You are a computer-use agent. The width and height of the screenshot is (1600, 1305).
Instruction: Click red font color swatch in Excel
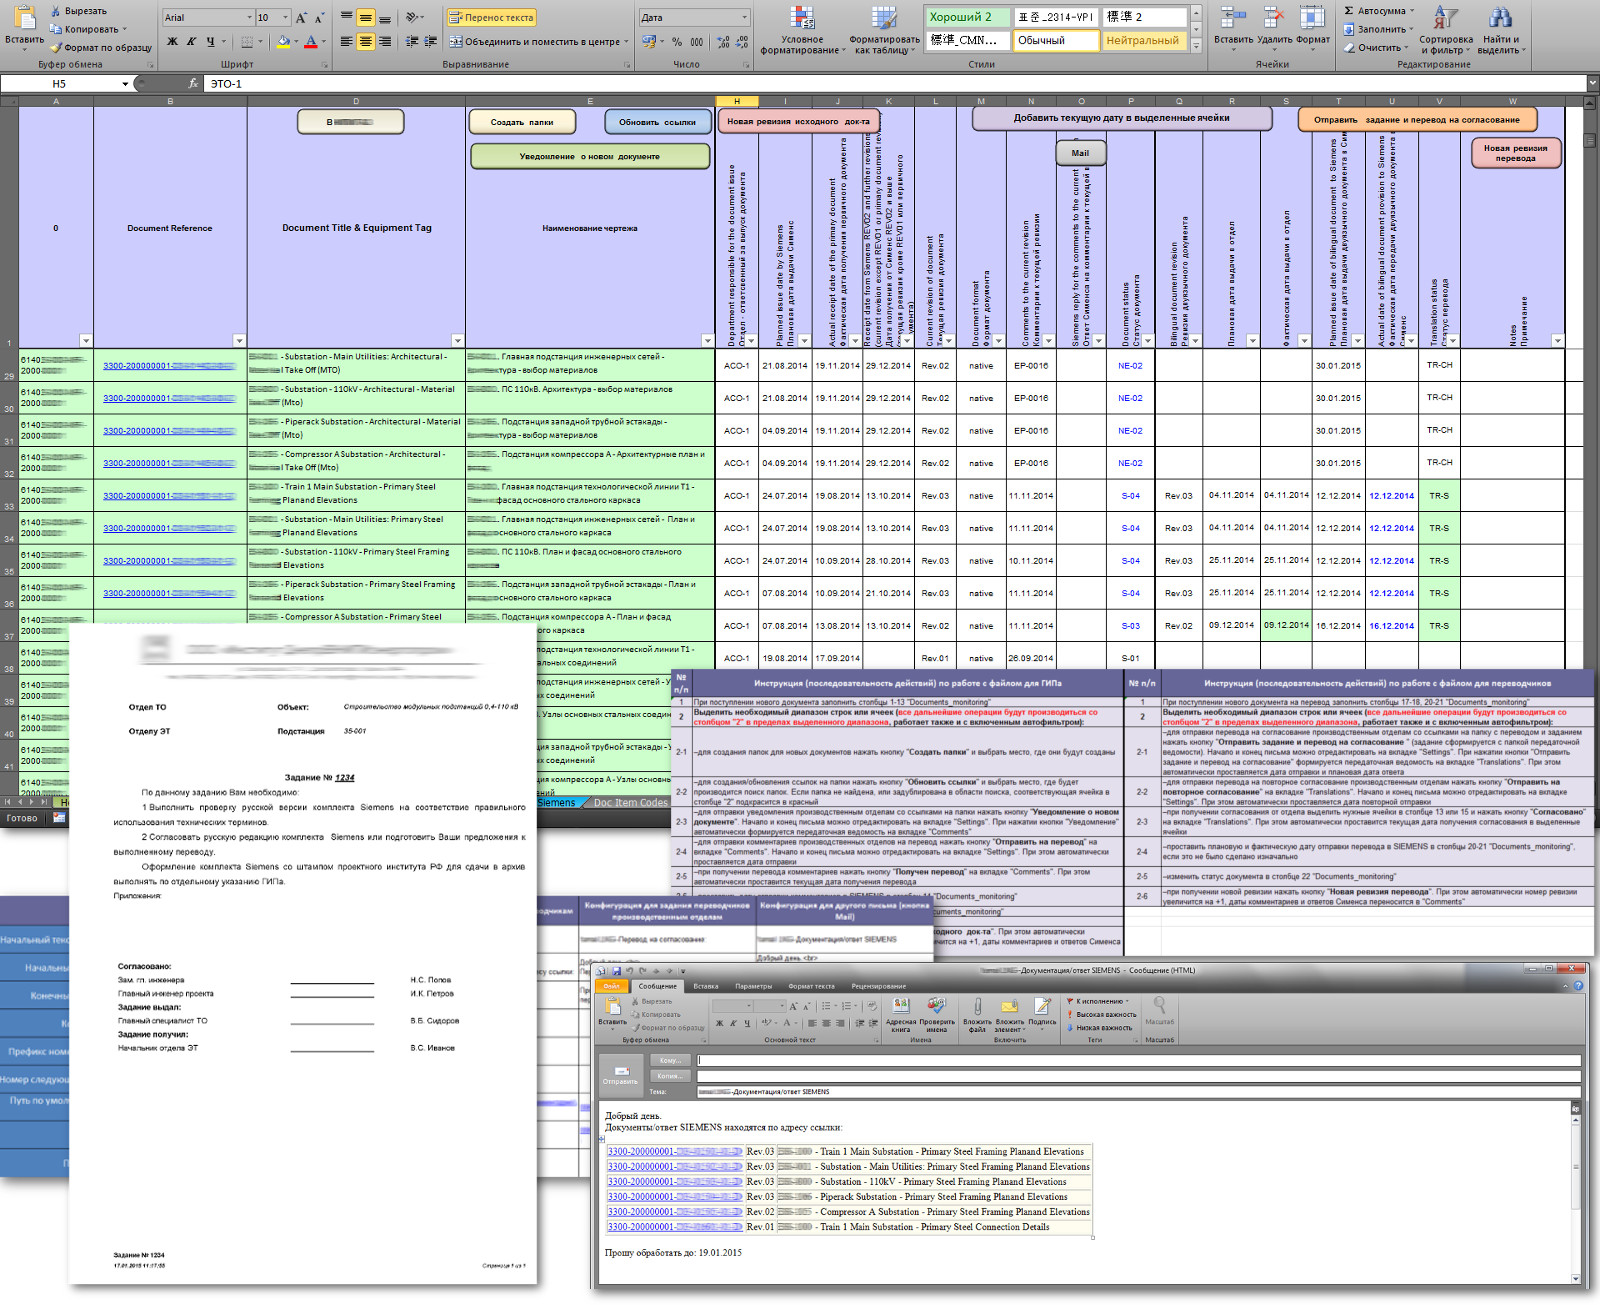tap(310, 42)
